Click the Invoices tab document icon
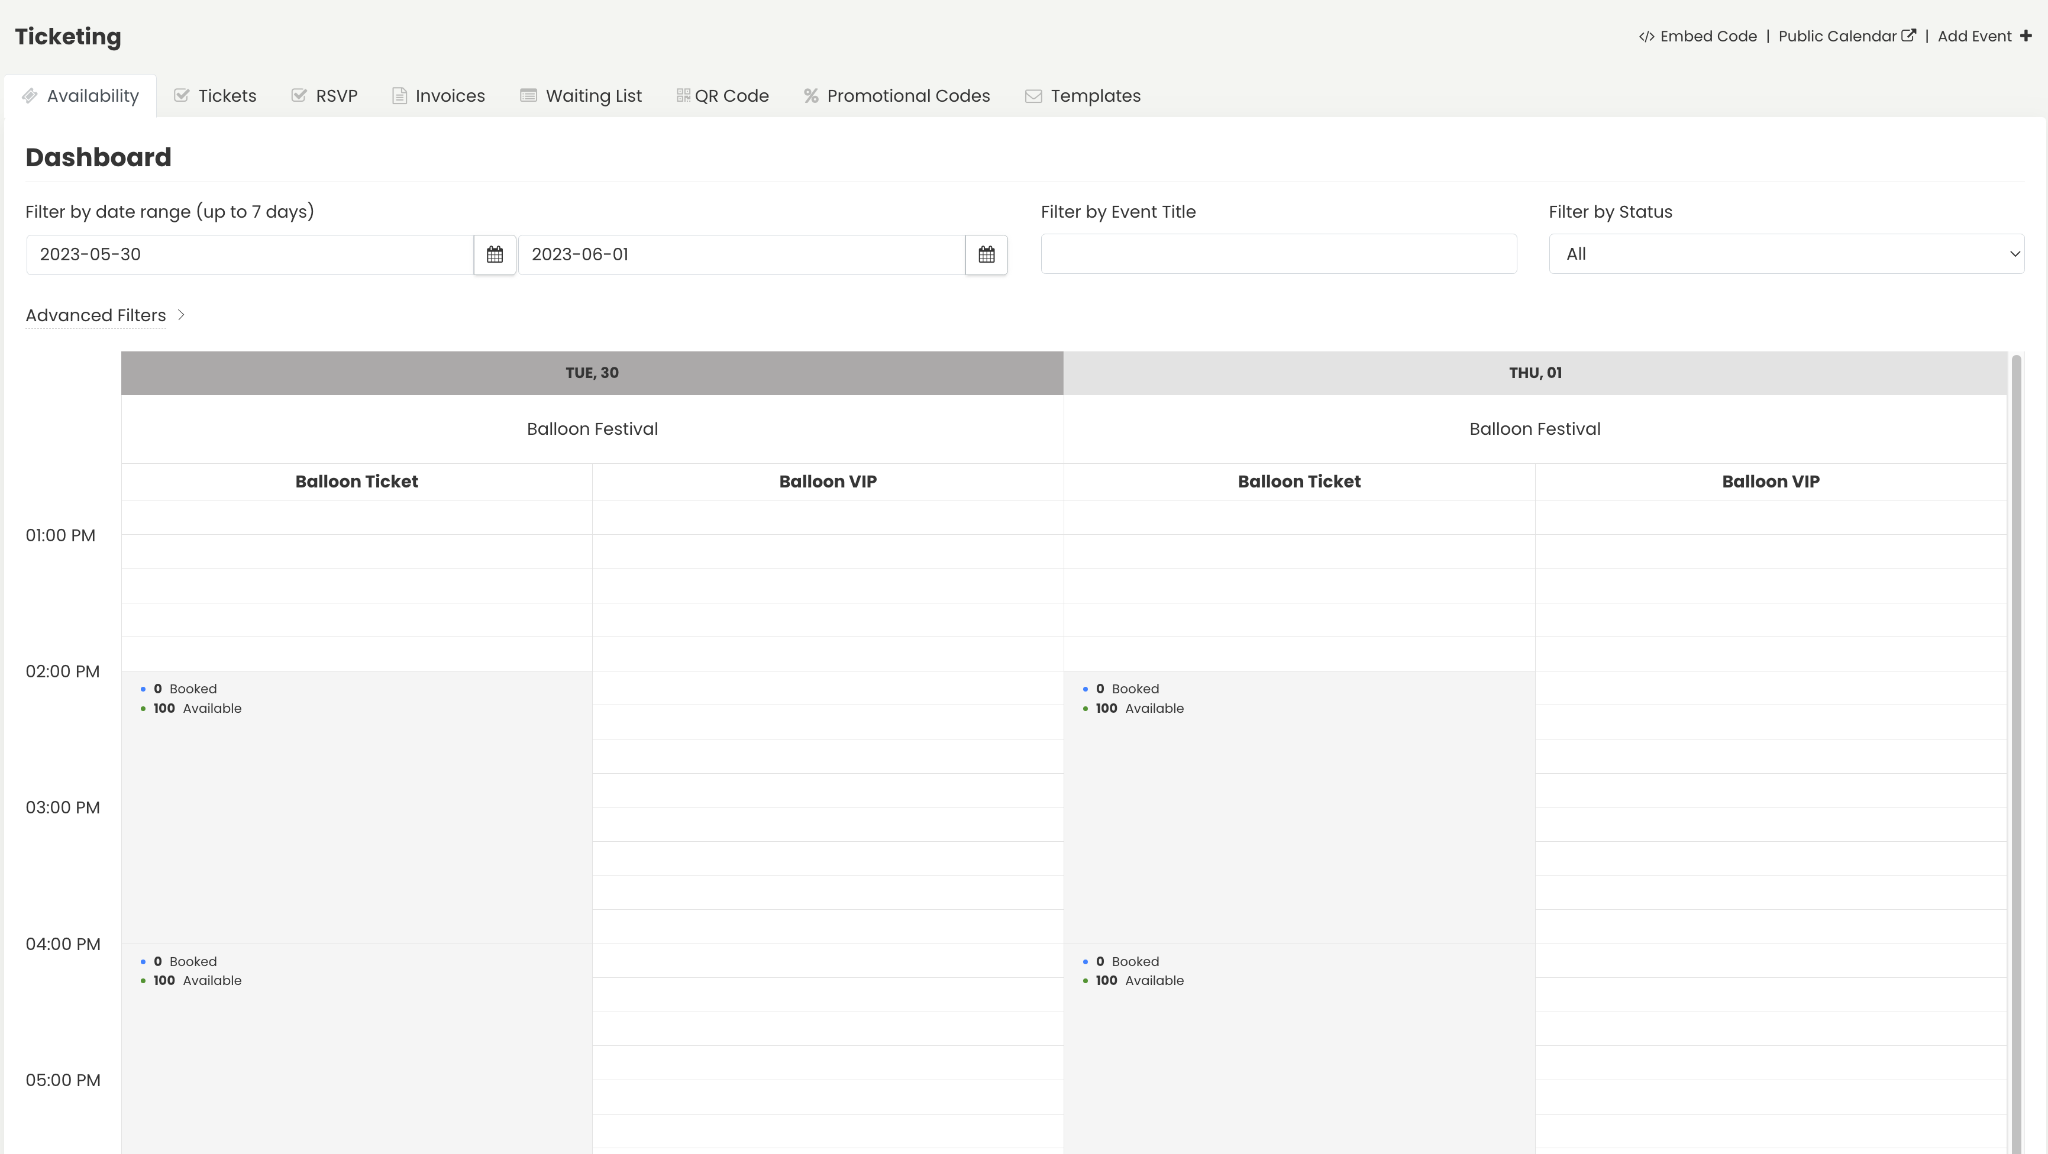The image size is (2048, 1154). tap(399, 96)
